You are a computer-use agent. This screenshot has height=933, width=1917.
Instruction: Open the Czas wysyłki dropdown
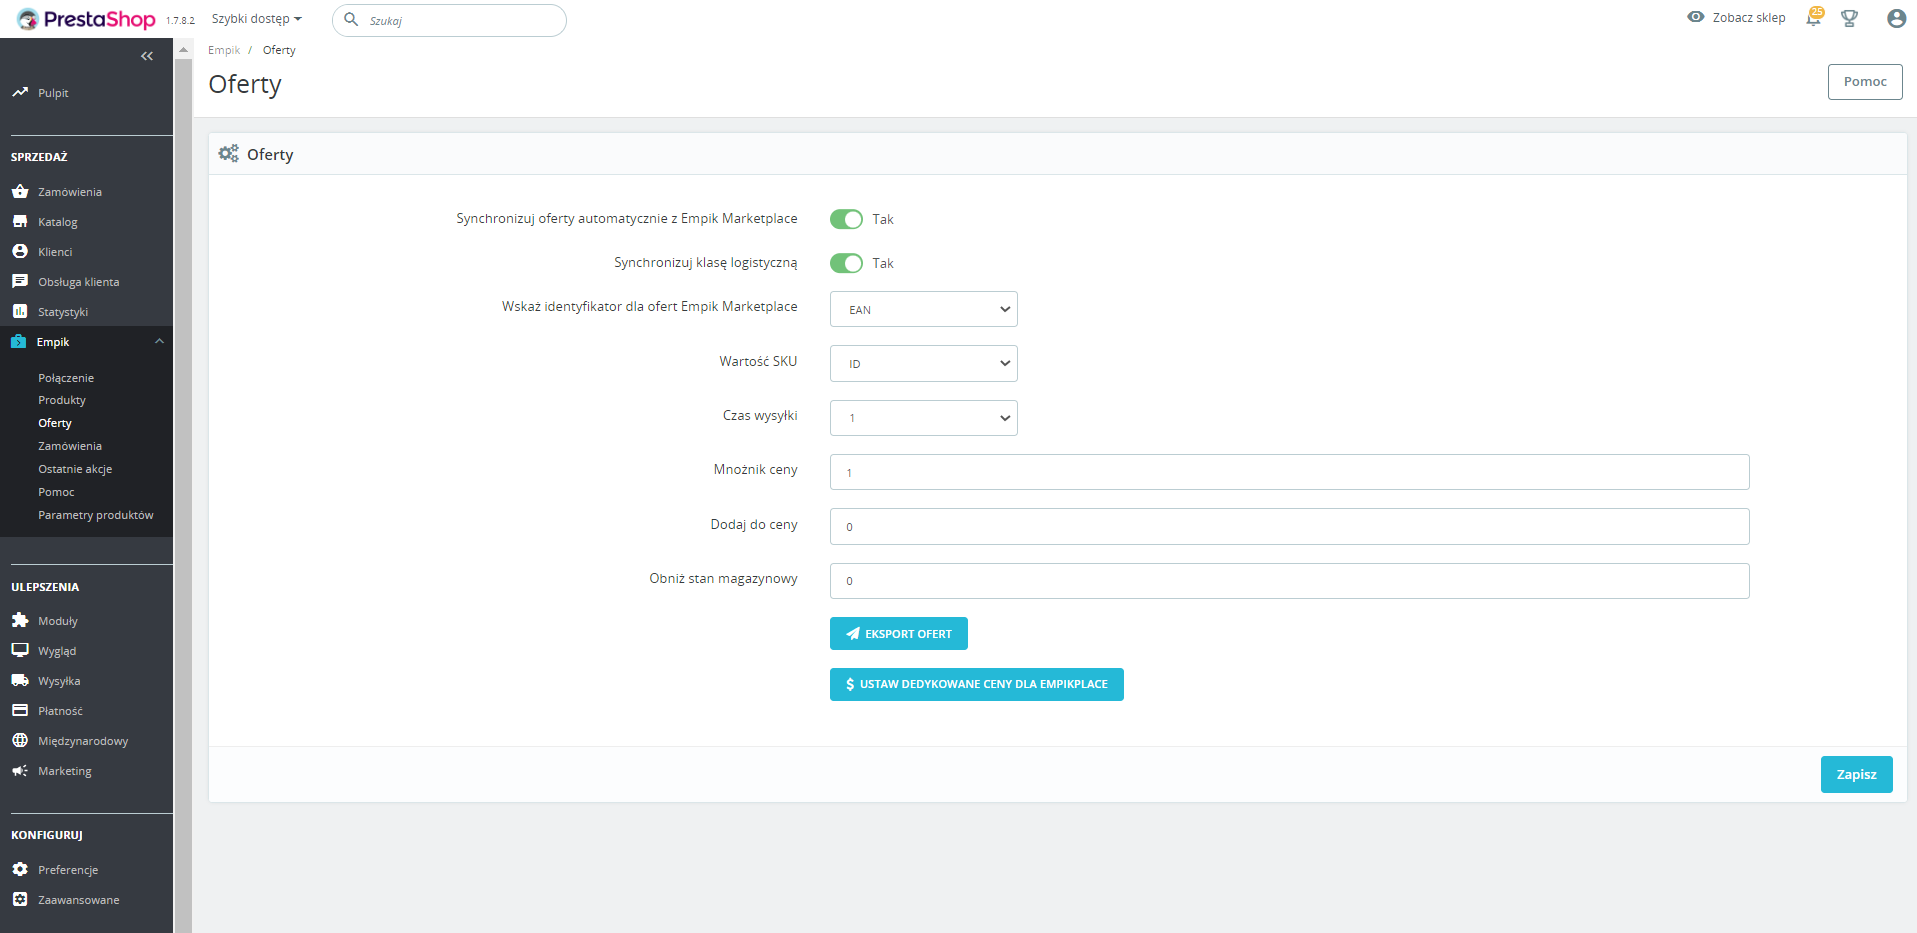click(923, 418)
